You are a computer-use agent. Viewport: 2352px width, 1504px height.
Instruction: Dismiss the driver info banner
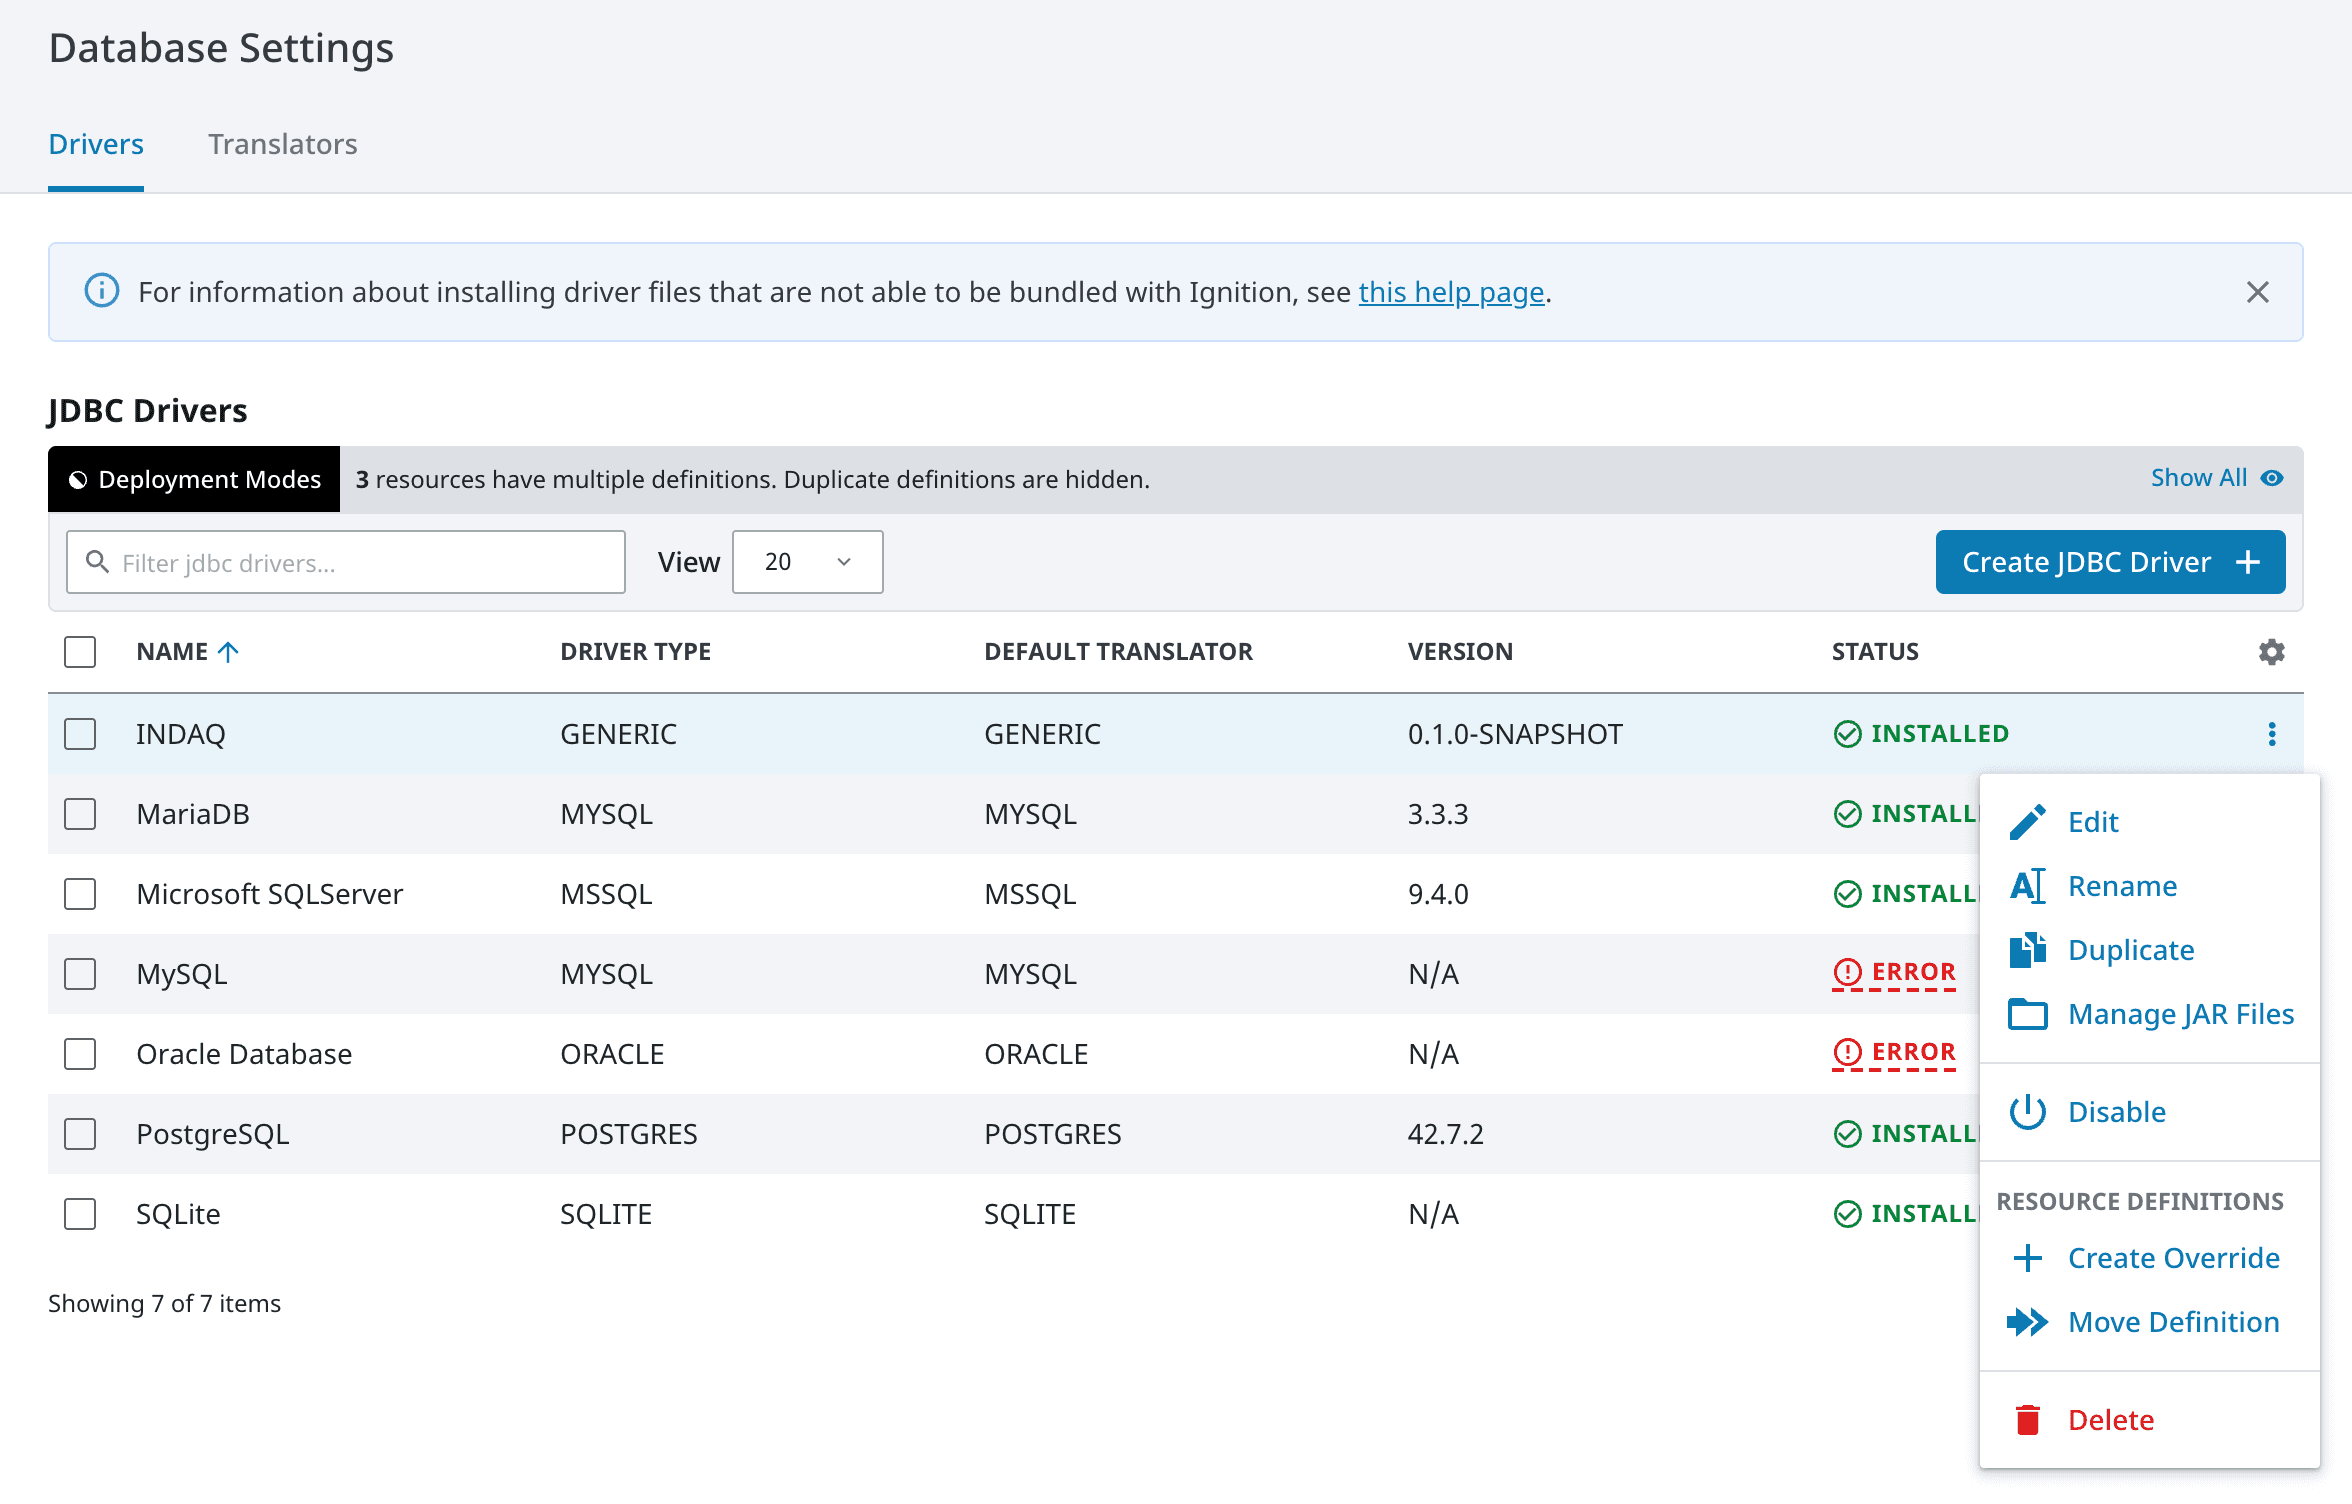click(x=2257, y=292)
